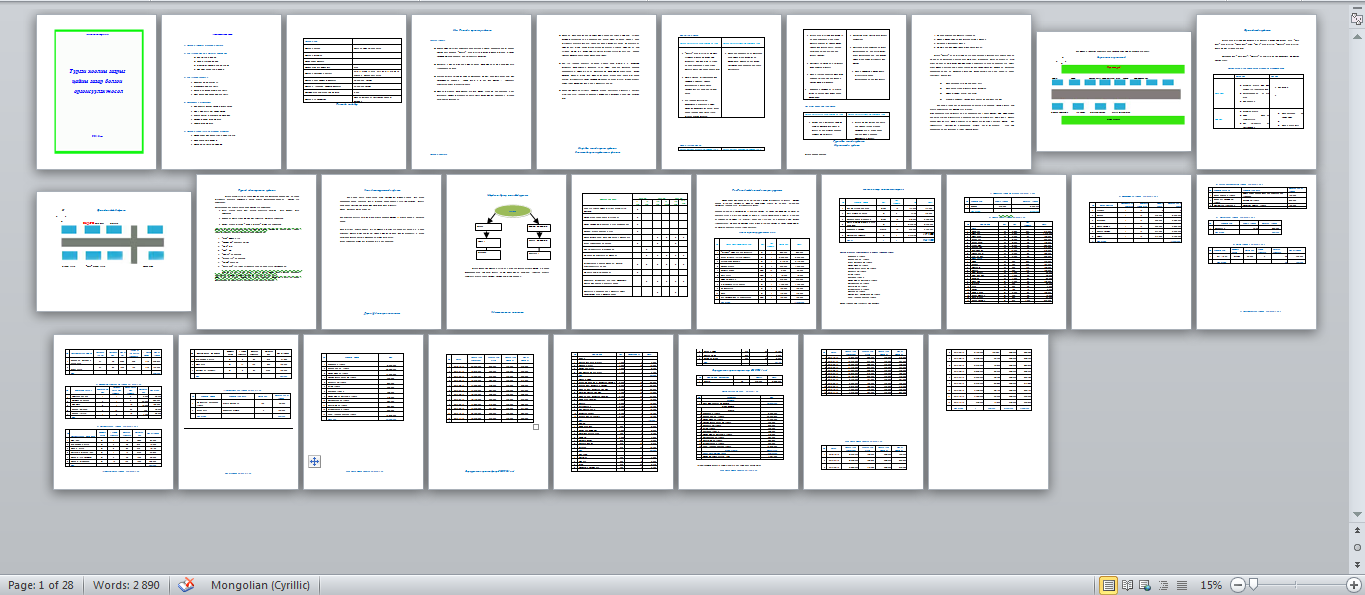Switch to Print Layout view
Viewport: 1365px width, 595px height.
[1108, 585]
